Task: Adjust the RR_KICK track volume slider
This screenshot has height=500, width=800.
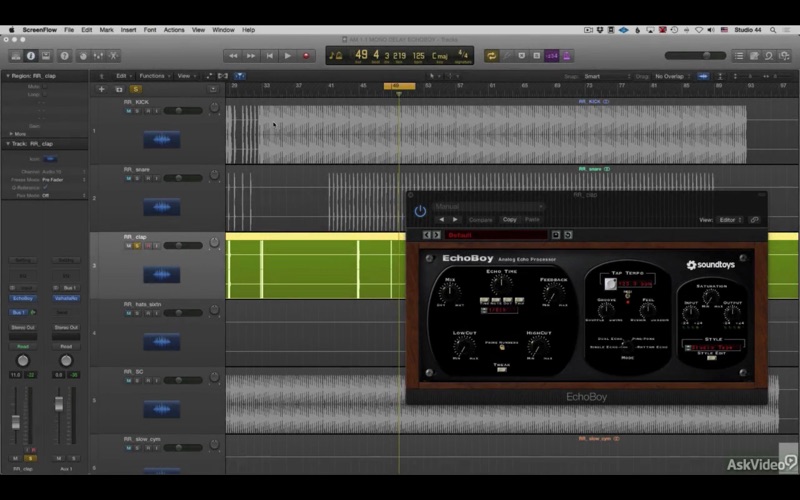Action: 183,111
